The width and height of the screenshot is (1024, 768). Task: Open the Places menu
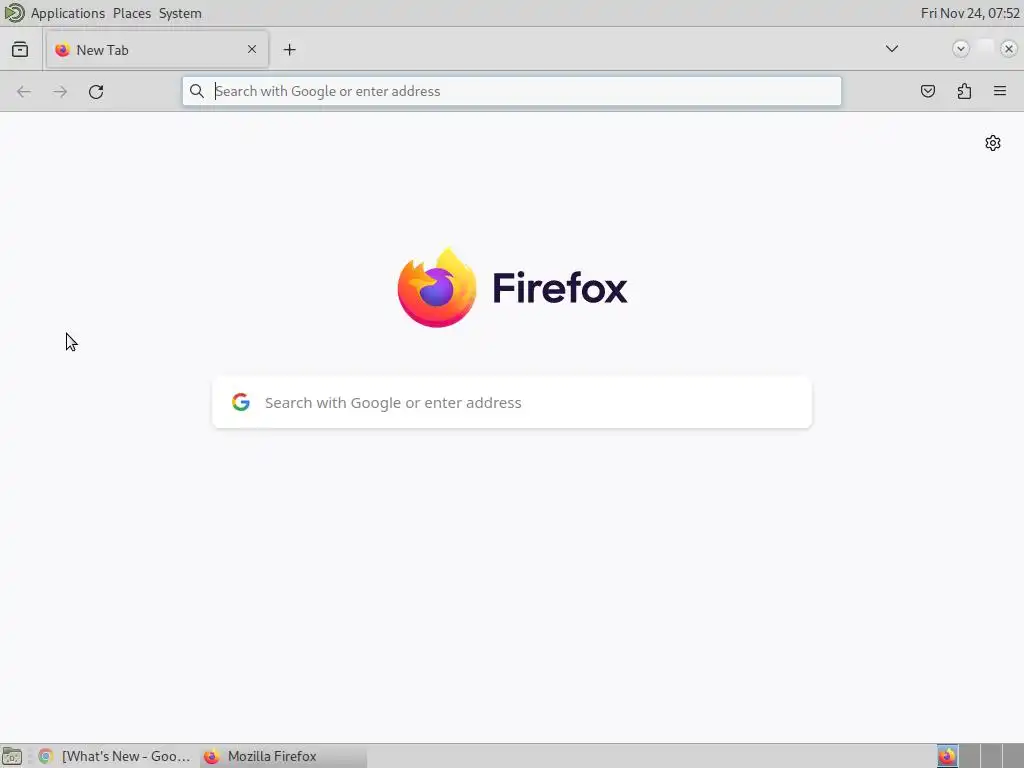(131, 13)
